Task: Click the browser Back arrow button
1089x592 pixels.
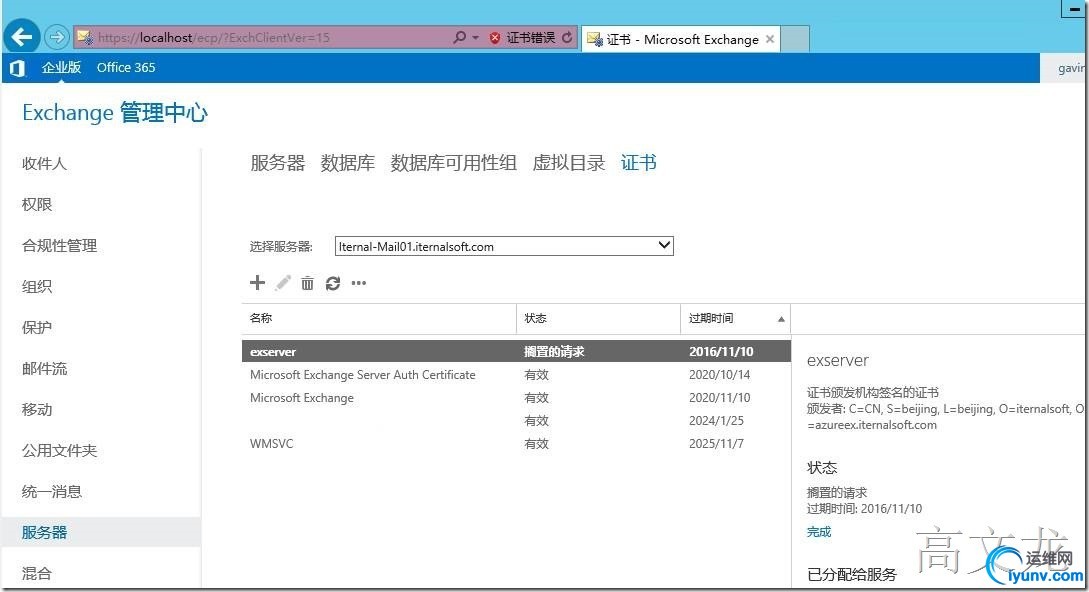Action: click(22, 37)
